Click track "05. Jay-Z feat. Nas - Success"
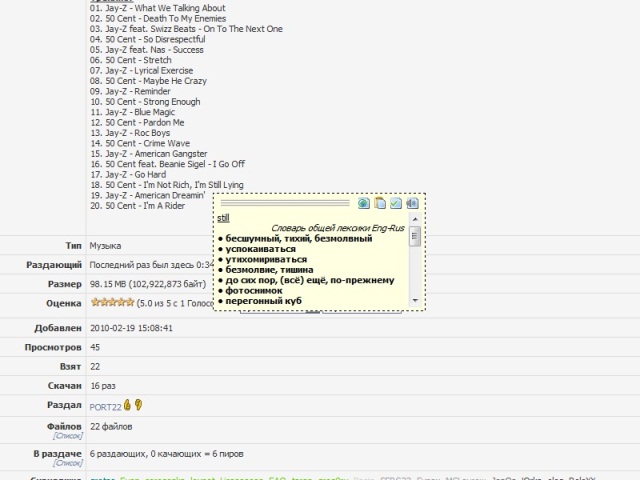Viewport: 640px width, 480px height. click(147, 50)
